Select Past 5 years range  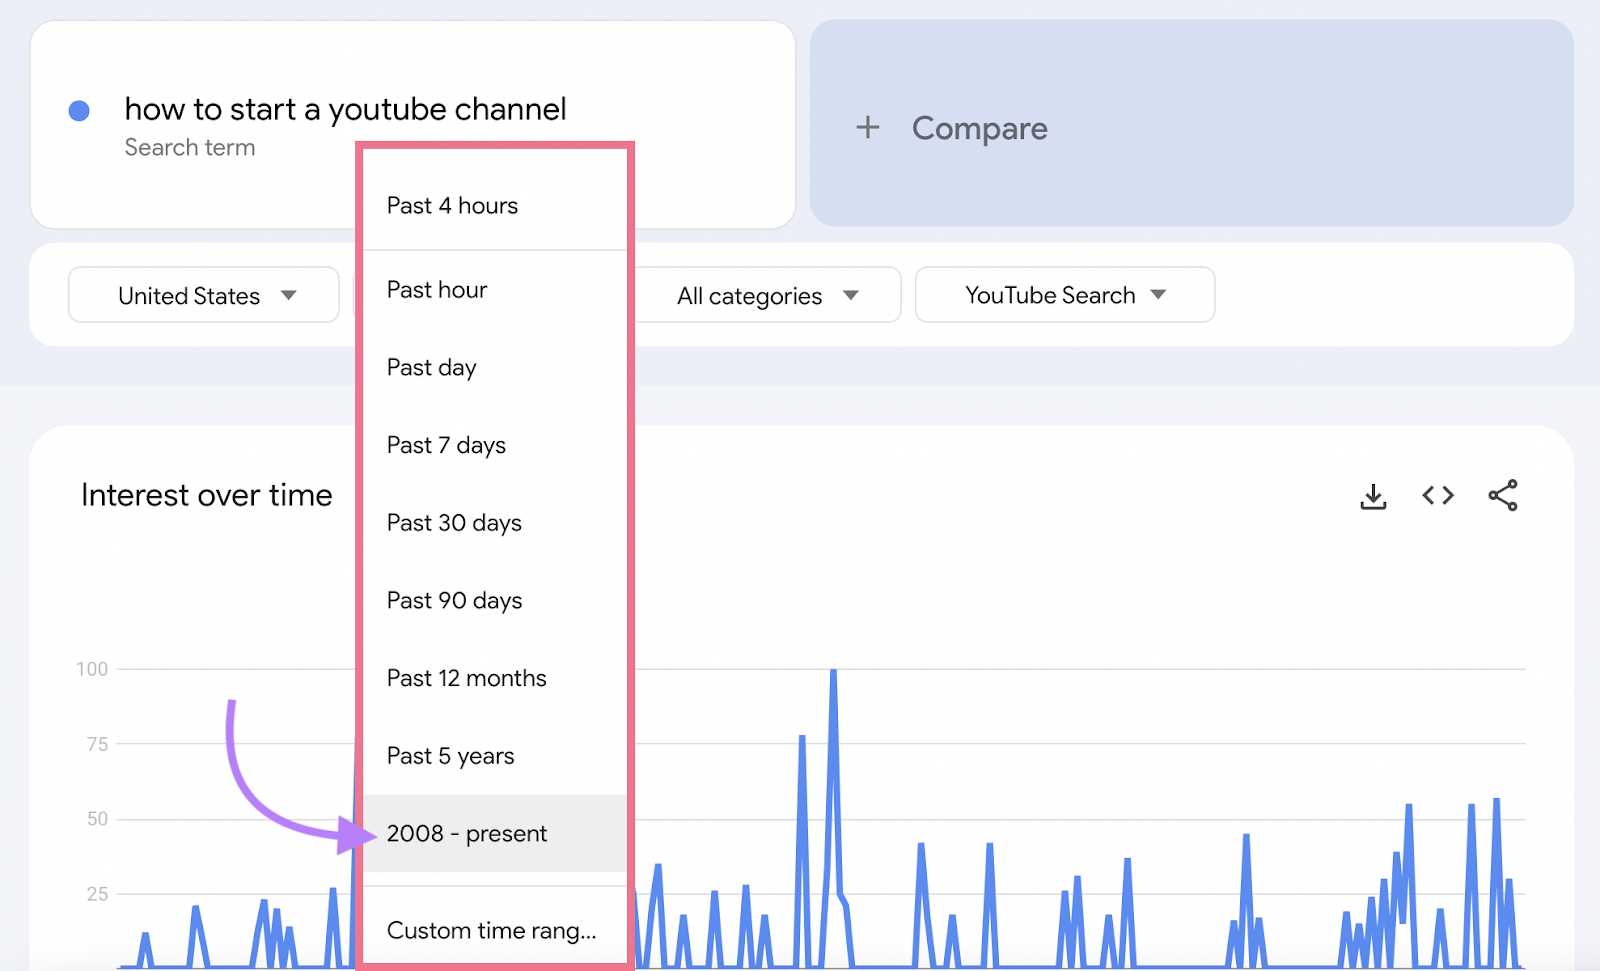click(494, 756)
